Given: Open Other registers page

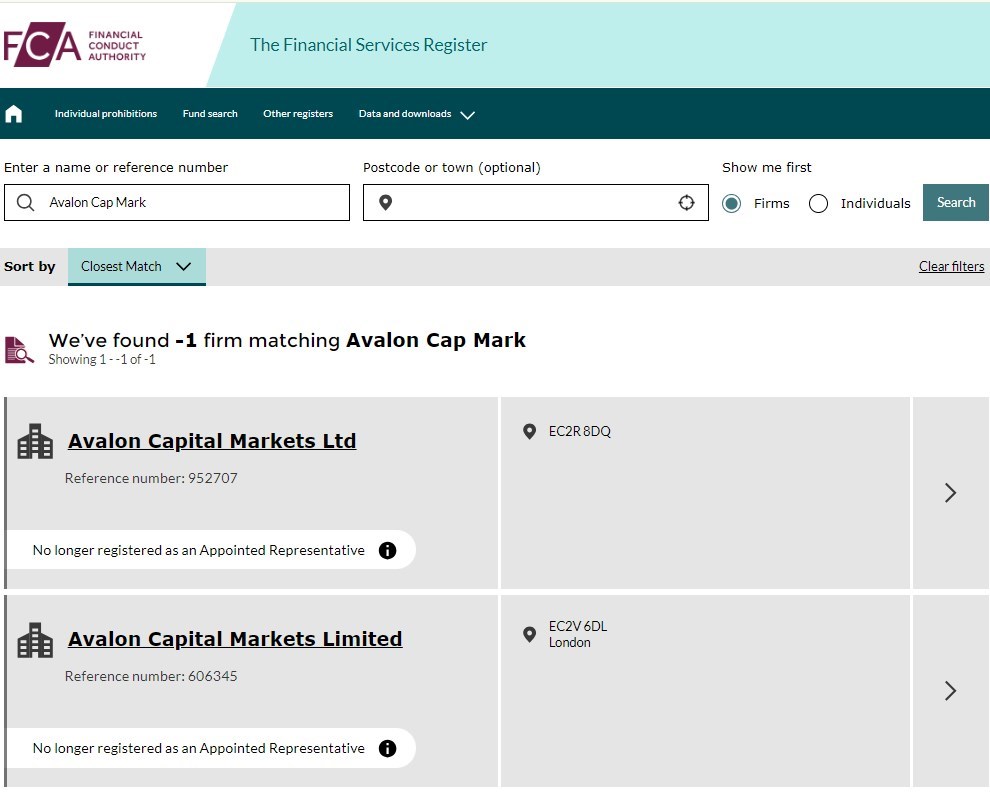Looking at the screenshot, I should (x=298, y=114).
